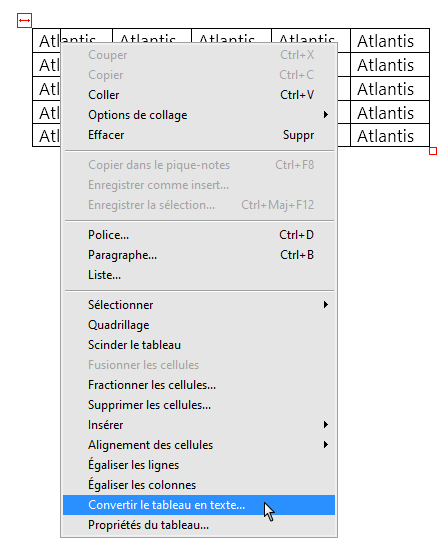Select Fractionner les cellules...
This screenshot has height=551, width=447.
coord(199,385)
